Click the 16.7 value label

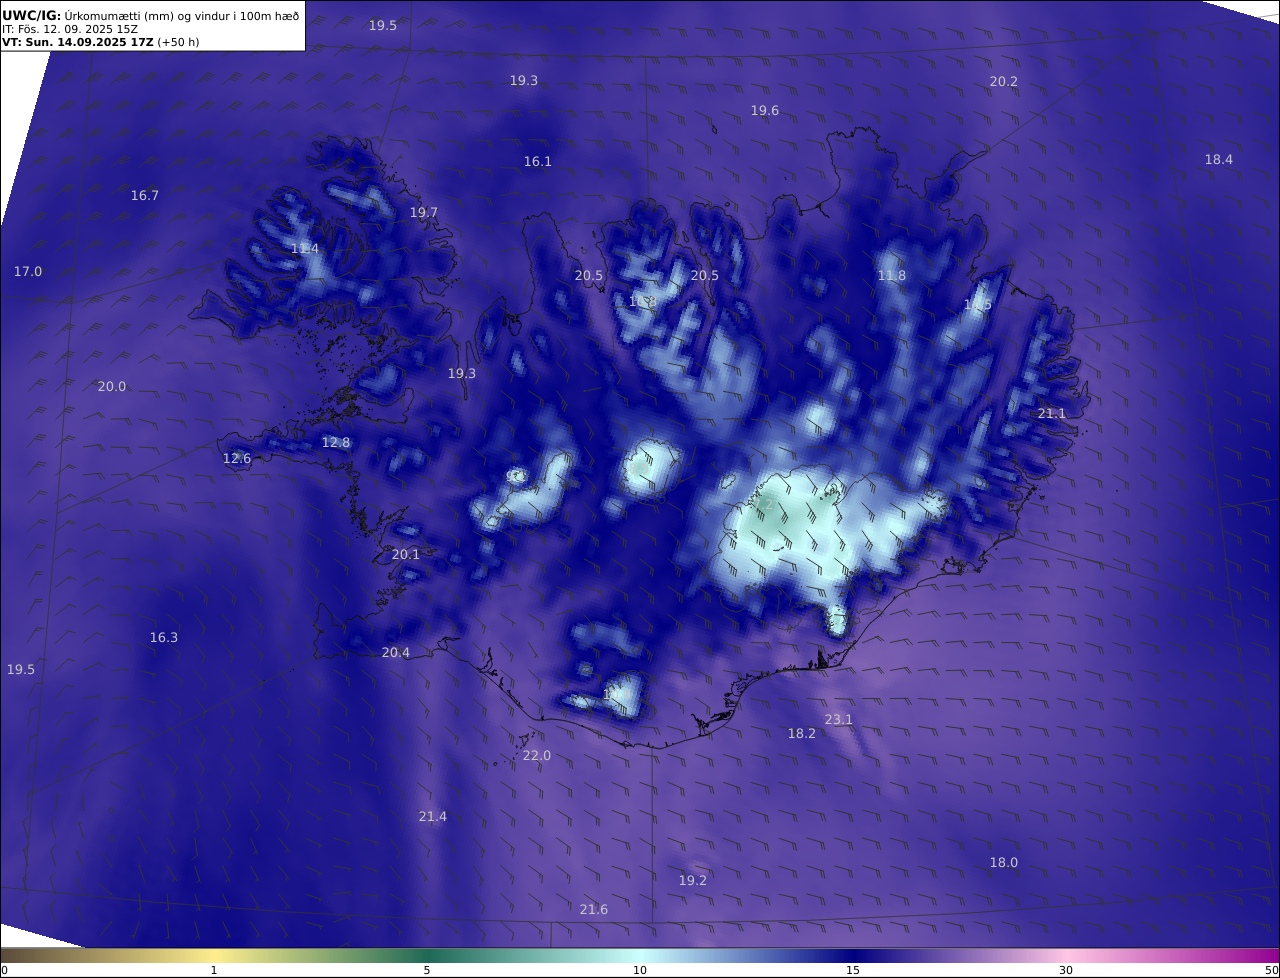[145, 196]
